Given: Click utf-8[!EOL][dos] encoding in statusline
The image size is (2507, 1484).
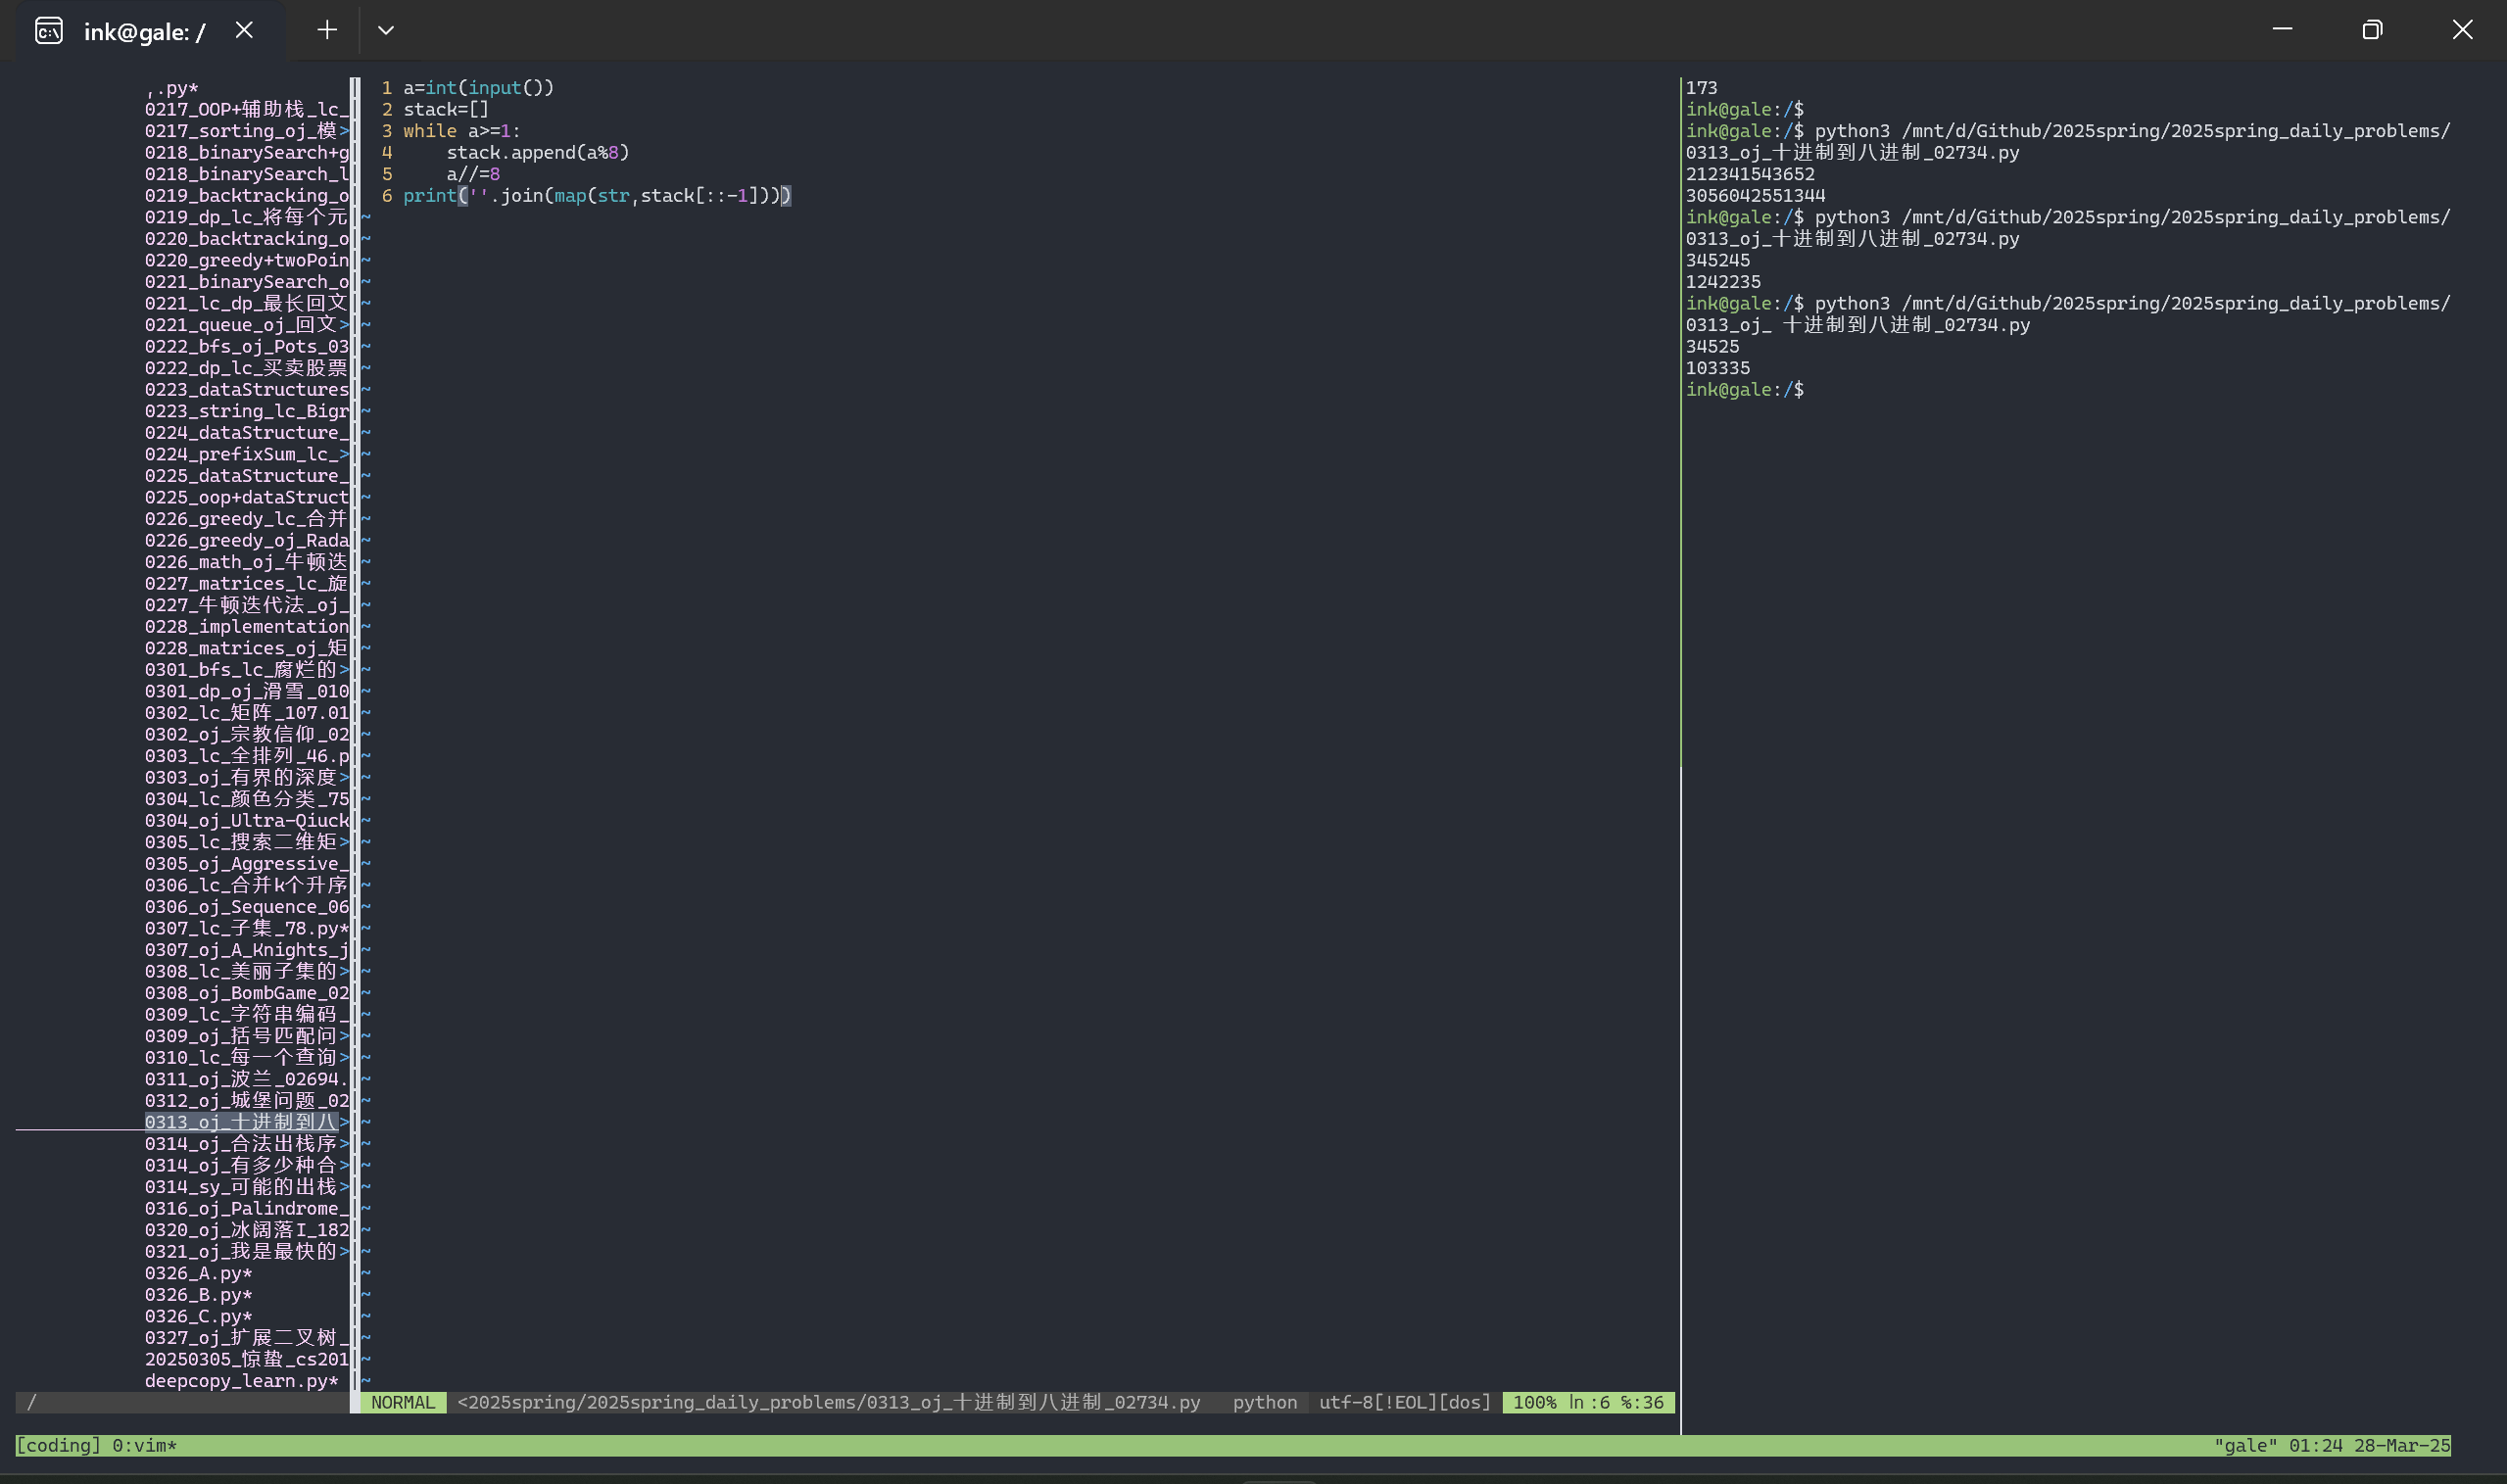Looking at the screenshot, I should 1405,1402.
